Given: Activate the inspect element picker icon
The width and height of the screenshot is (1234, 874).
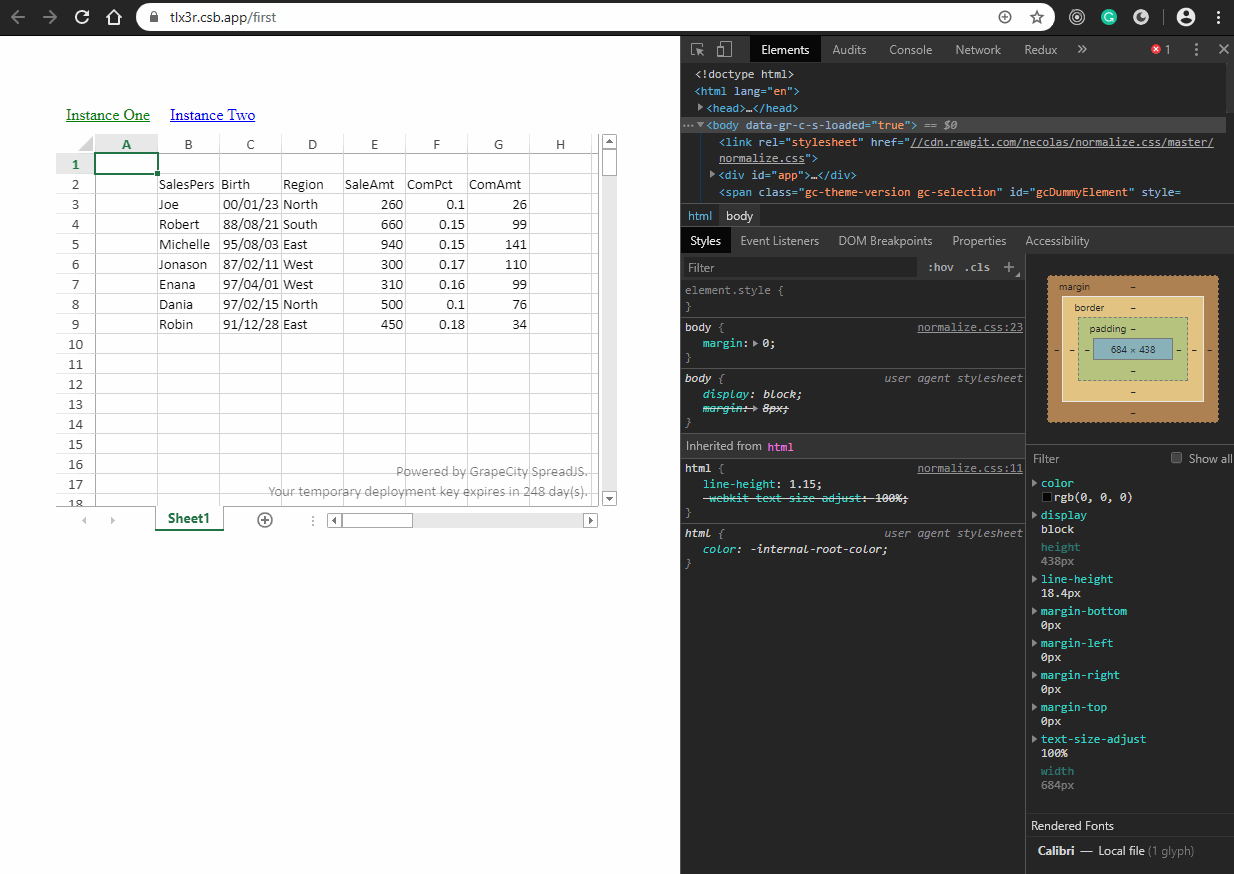Looking at the screenshot, I should point(698,49).
